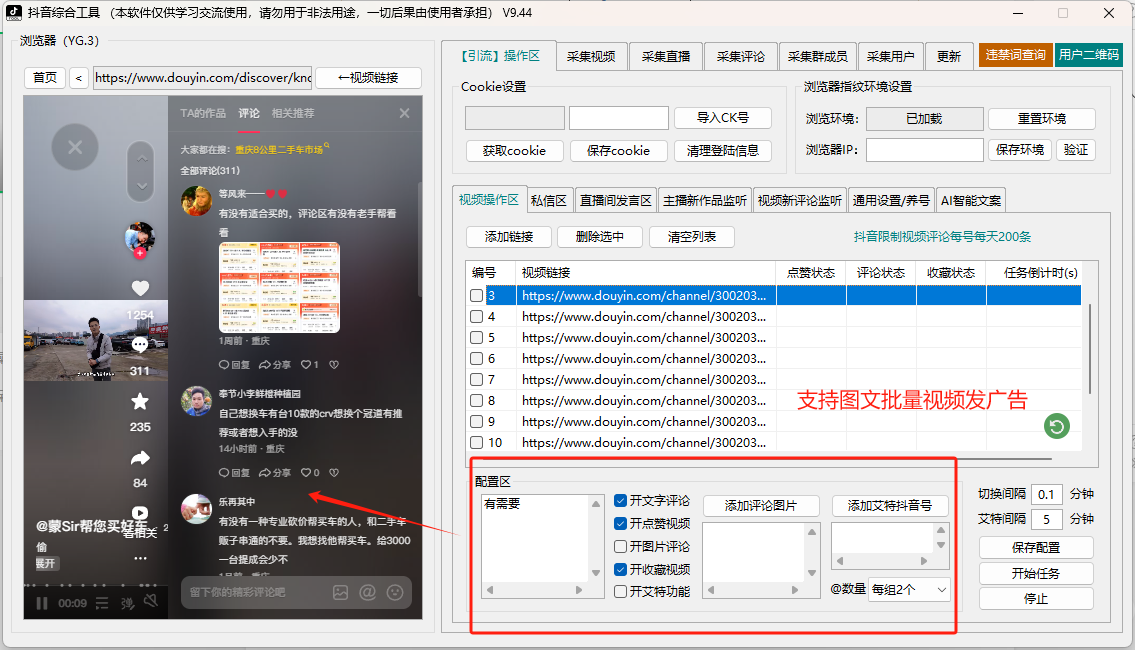Toggle the danmaku icon in video player
The image size is (1135, 650).
[129, 603]
